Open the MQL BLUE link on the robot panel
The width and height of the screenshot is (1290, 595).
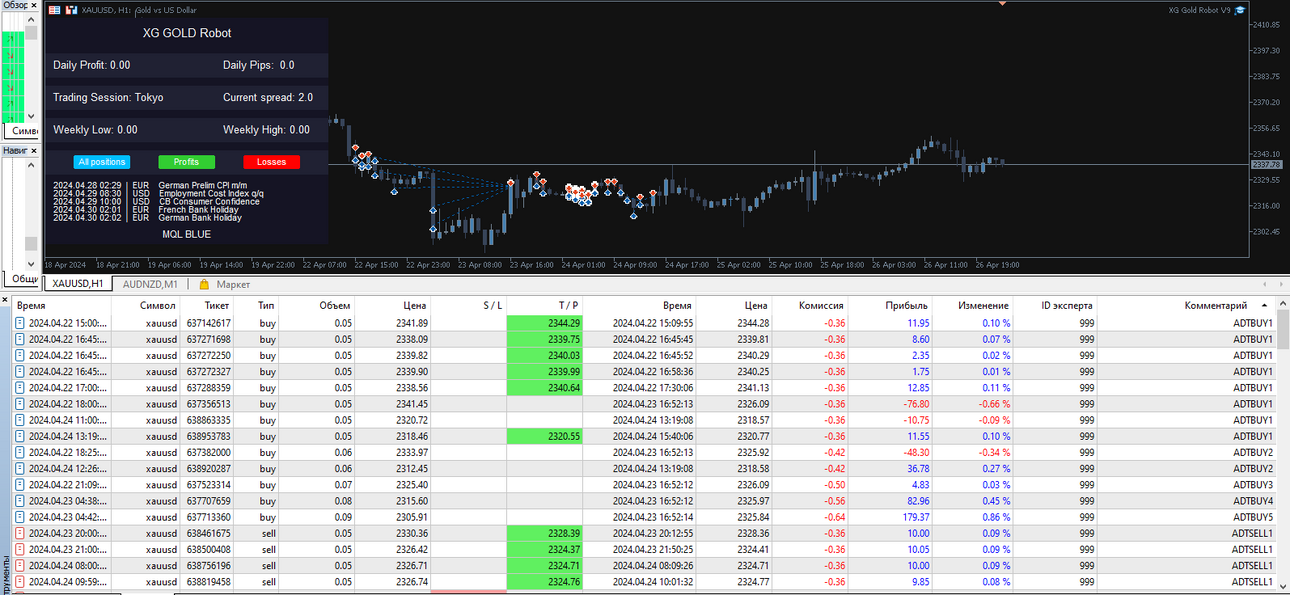tap(187, 234)
